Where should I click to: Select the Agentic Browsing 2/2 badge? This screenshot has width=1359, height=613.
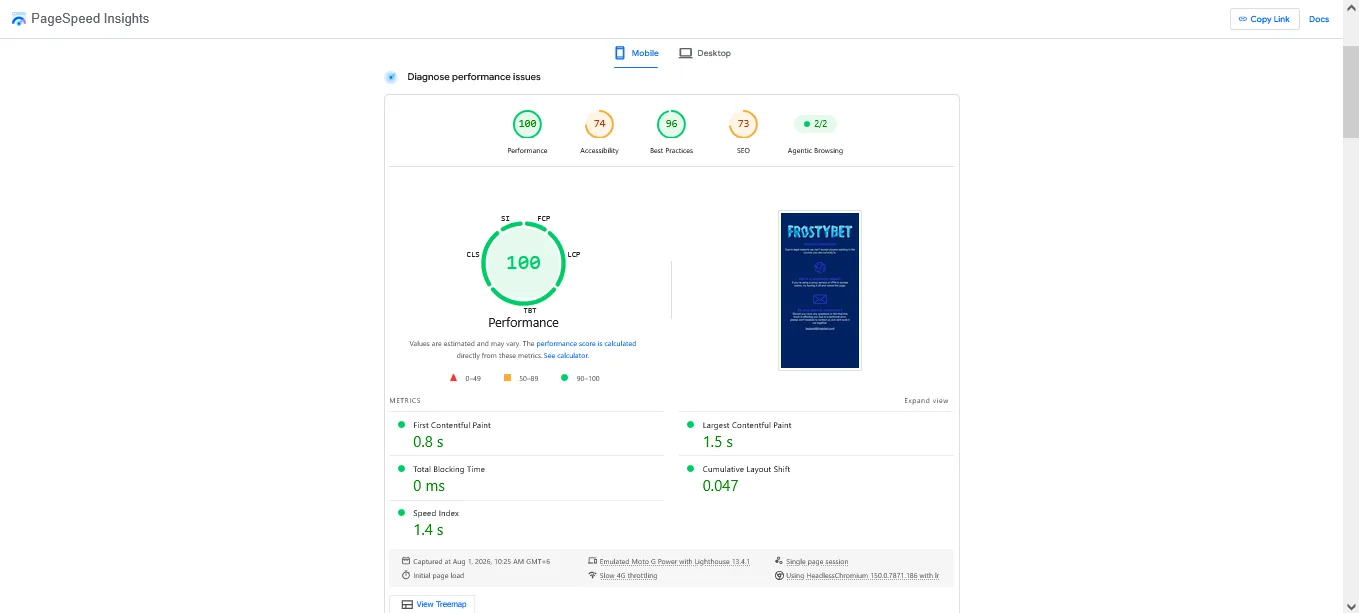[x=815, y=124]
